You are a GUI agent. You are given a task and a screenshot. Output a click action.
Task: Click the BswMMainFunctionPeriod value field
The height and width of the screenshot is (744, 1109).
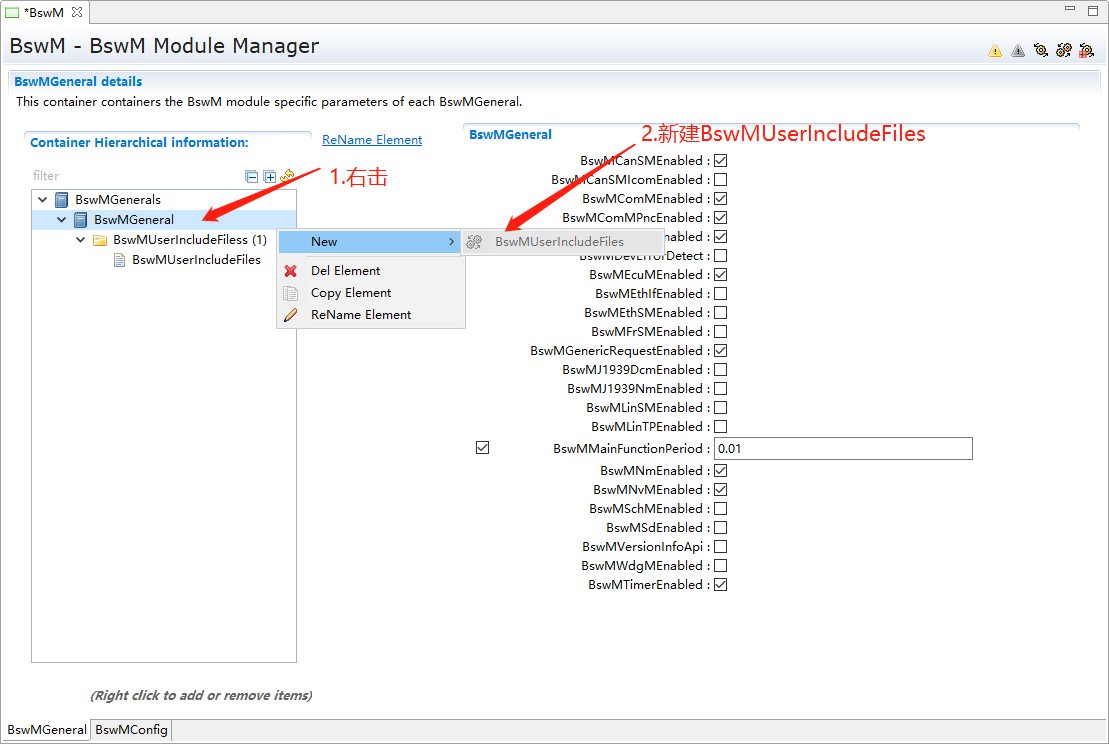pos(842,449)
